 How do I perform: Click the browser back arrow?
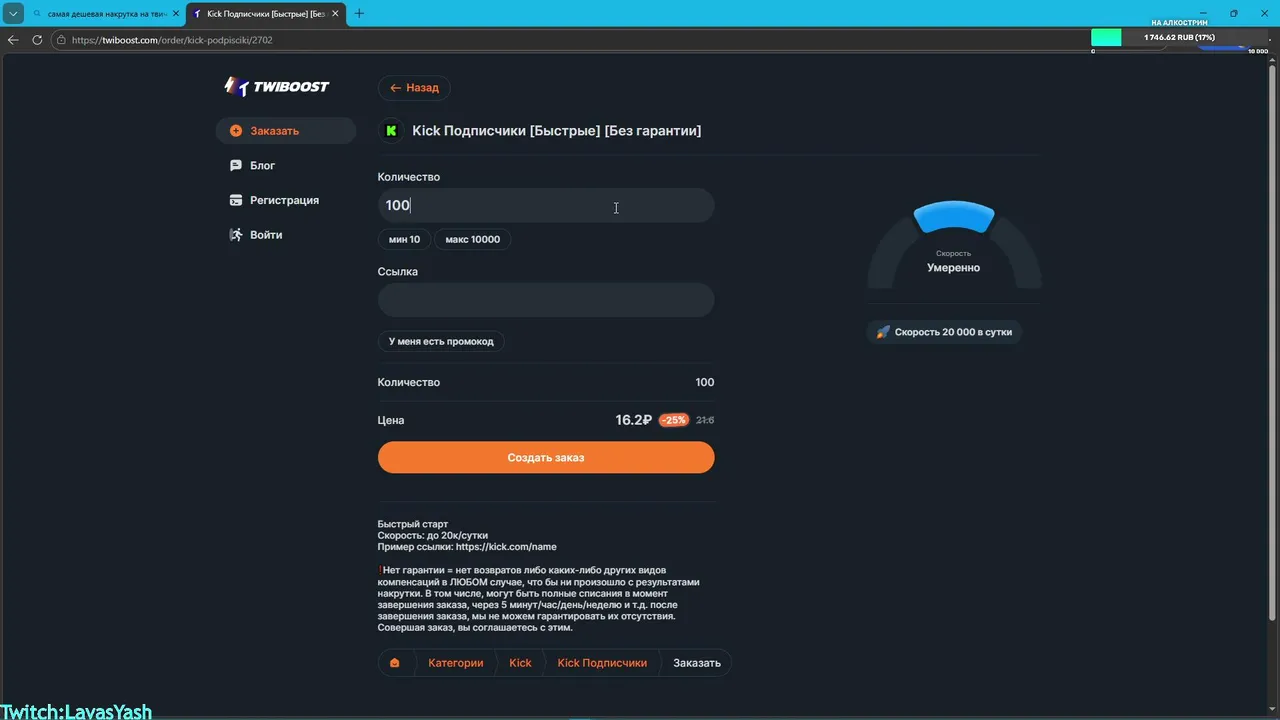[13, 40]
